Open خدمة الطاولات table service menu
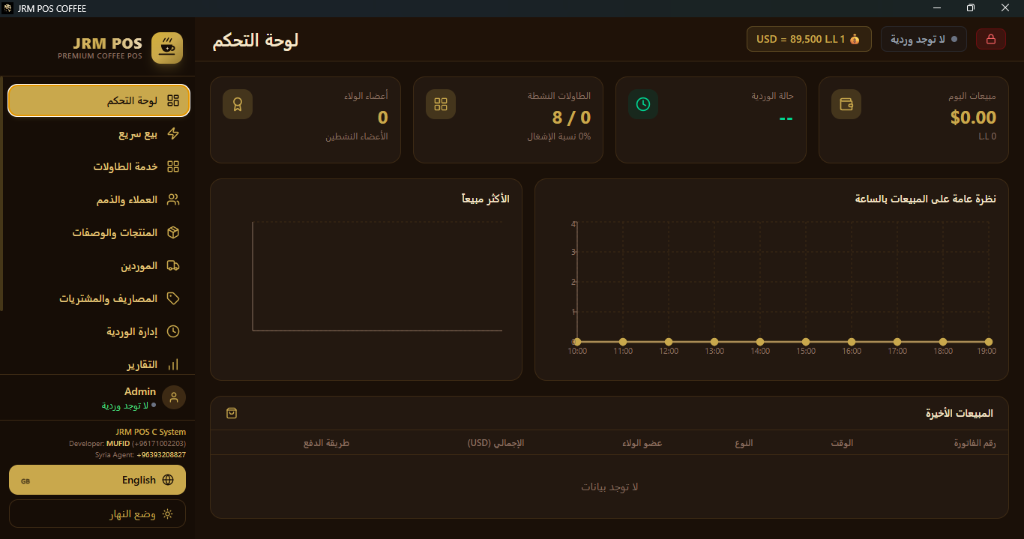 click(99, 167)
